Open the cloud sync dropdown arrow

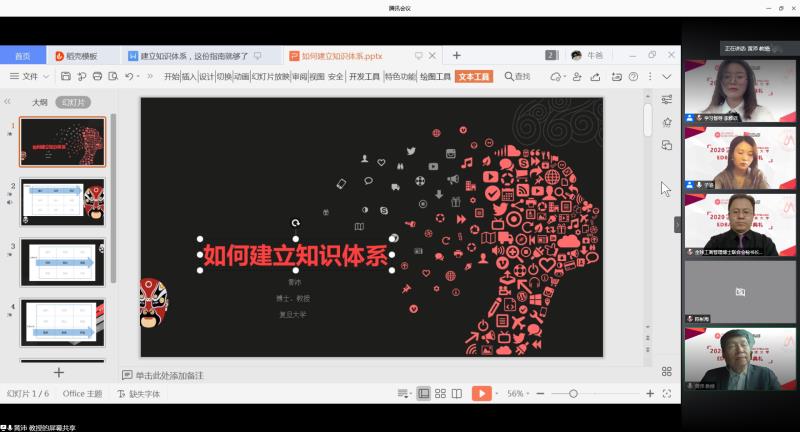pos(564,77)
